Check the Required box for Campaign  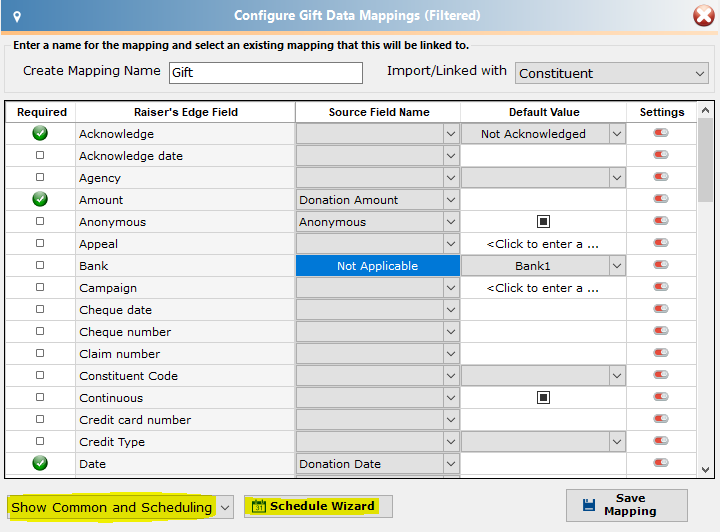pyautogui.click(x=40, y=287)
